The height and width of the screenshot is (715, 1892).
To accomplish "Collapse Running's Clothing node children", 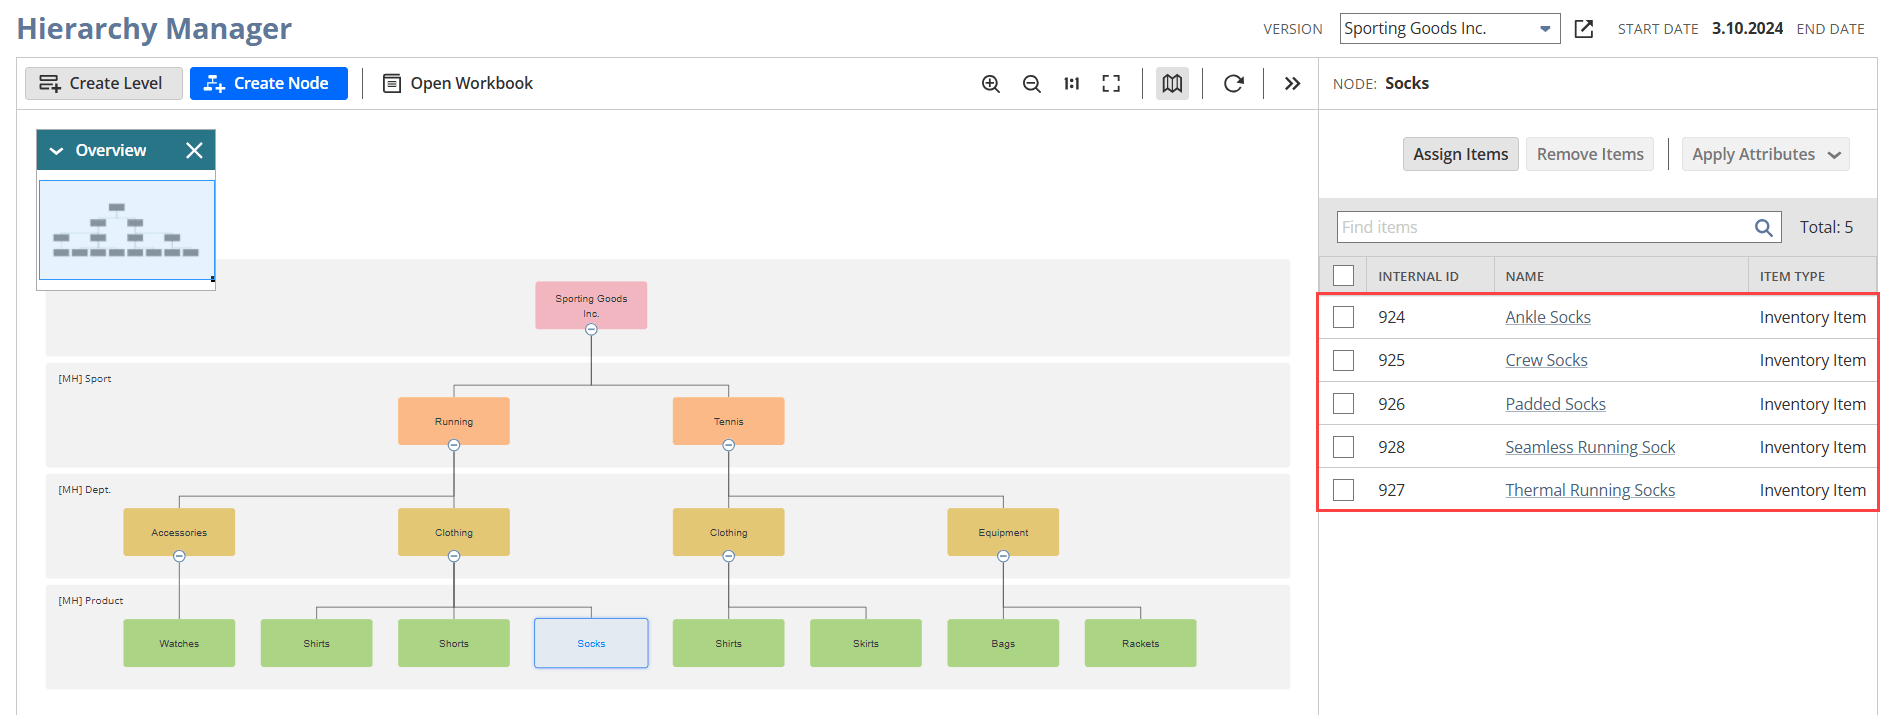I will click(x=454, y=556).
